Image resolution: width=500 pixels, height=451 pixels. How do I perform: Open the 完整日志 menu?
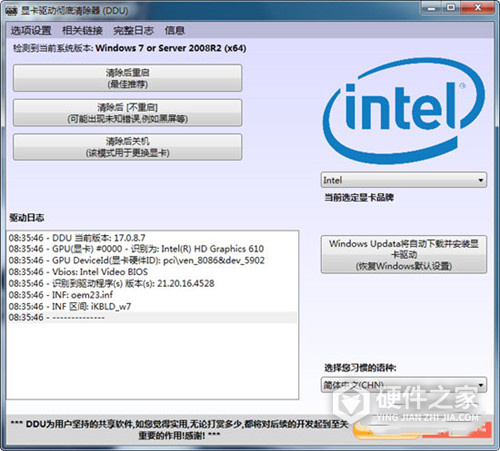point(133,31)
